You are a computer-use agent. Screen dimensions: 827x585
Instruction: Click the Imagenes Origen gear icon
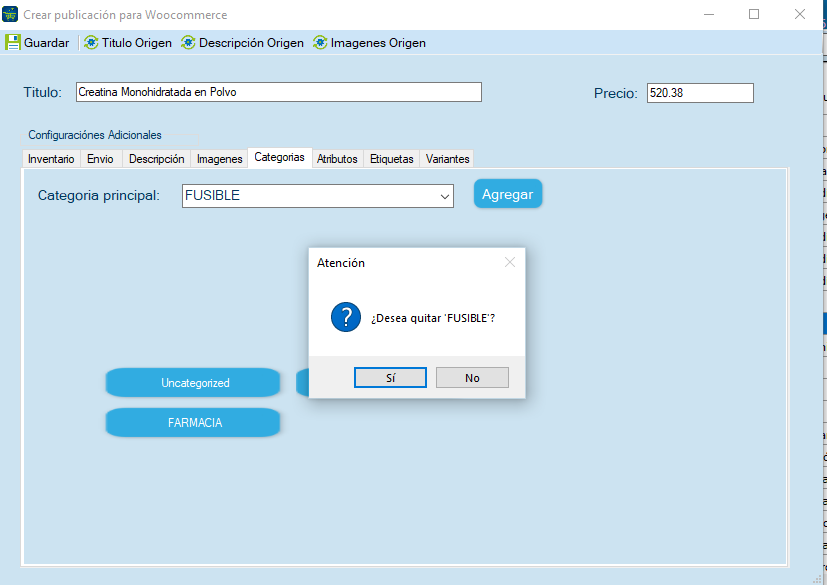(320, 43)
